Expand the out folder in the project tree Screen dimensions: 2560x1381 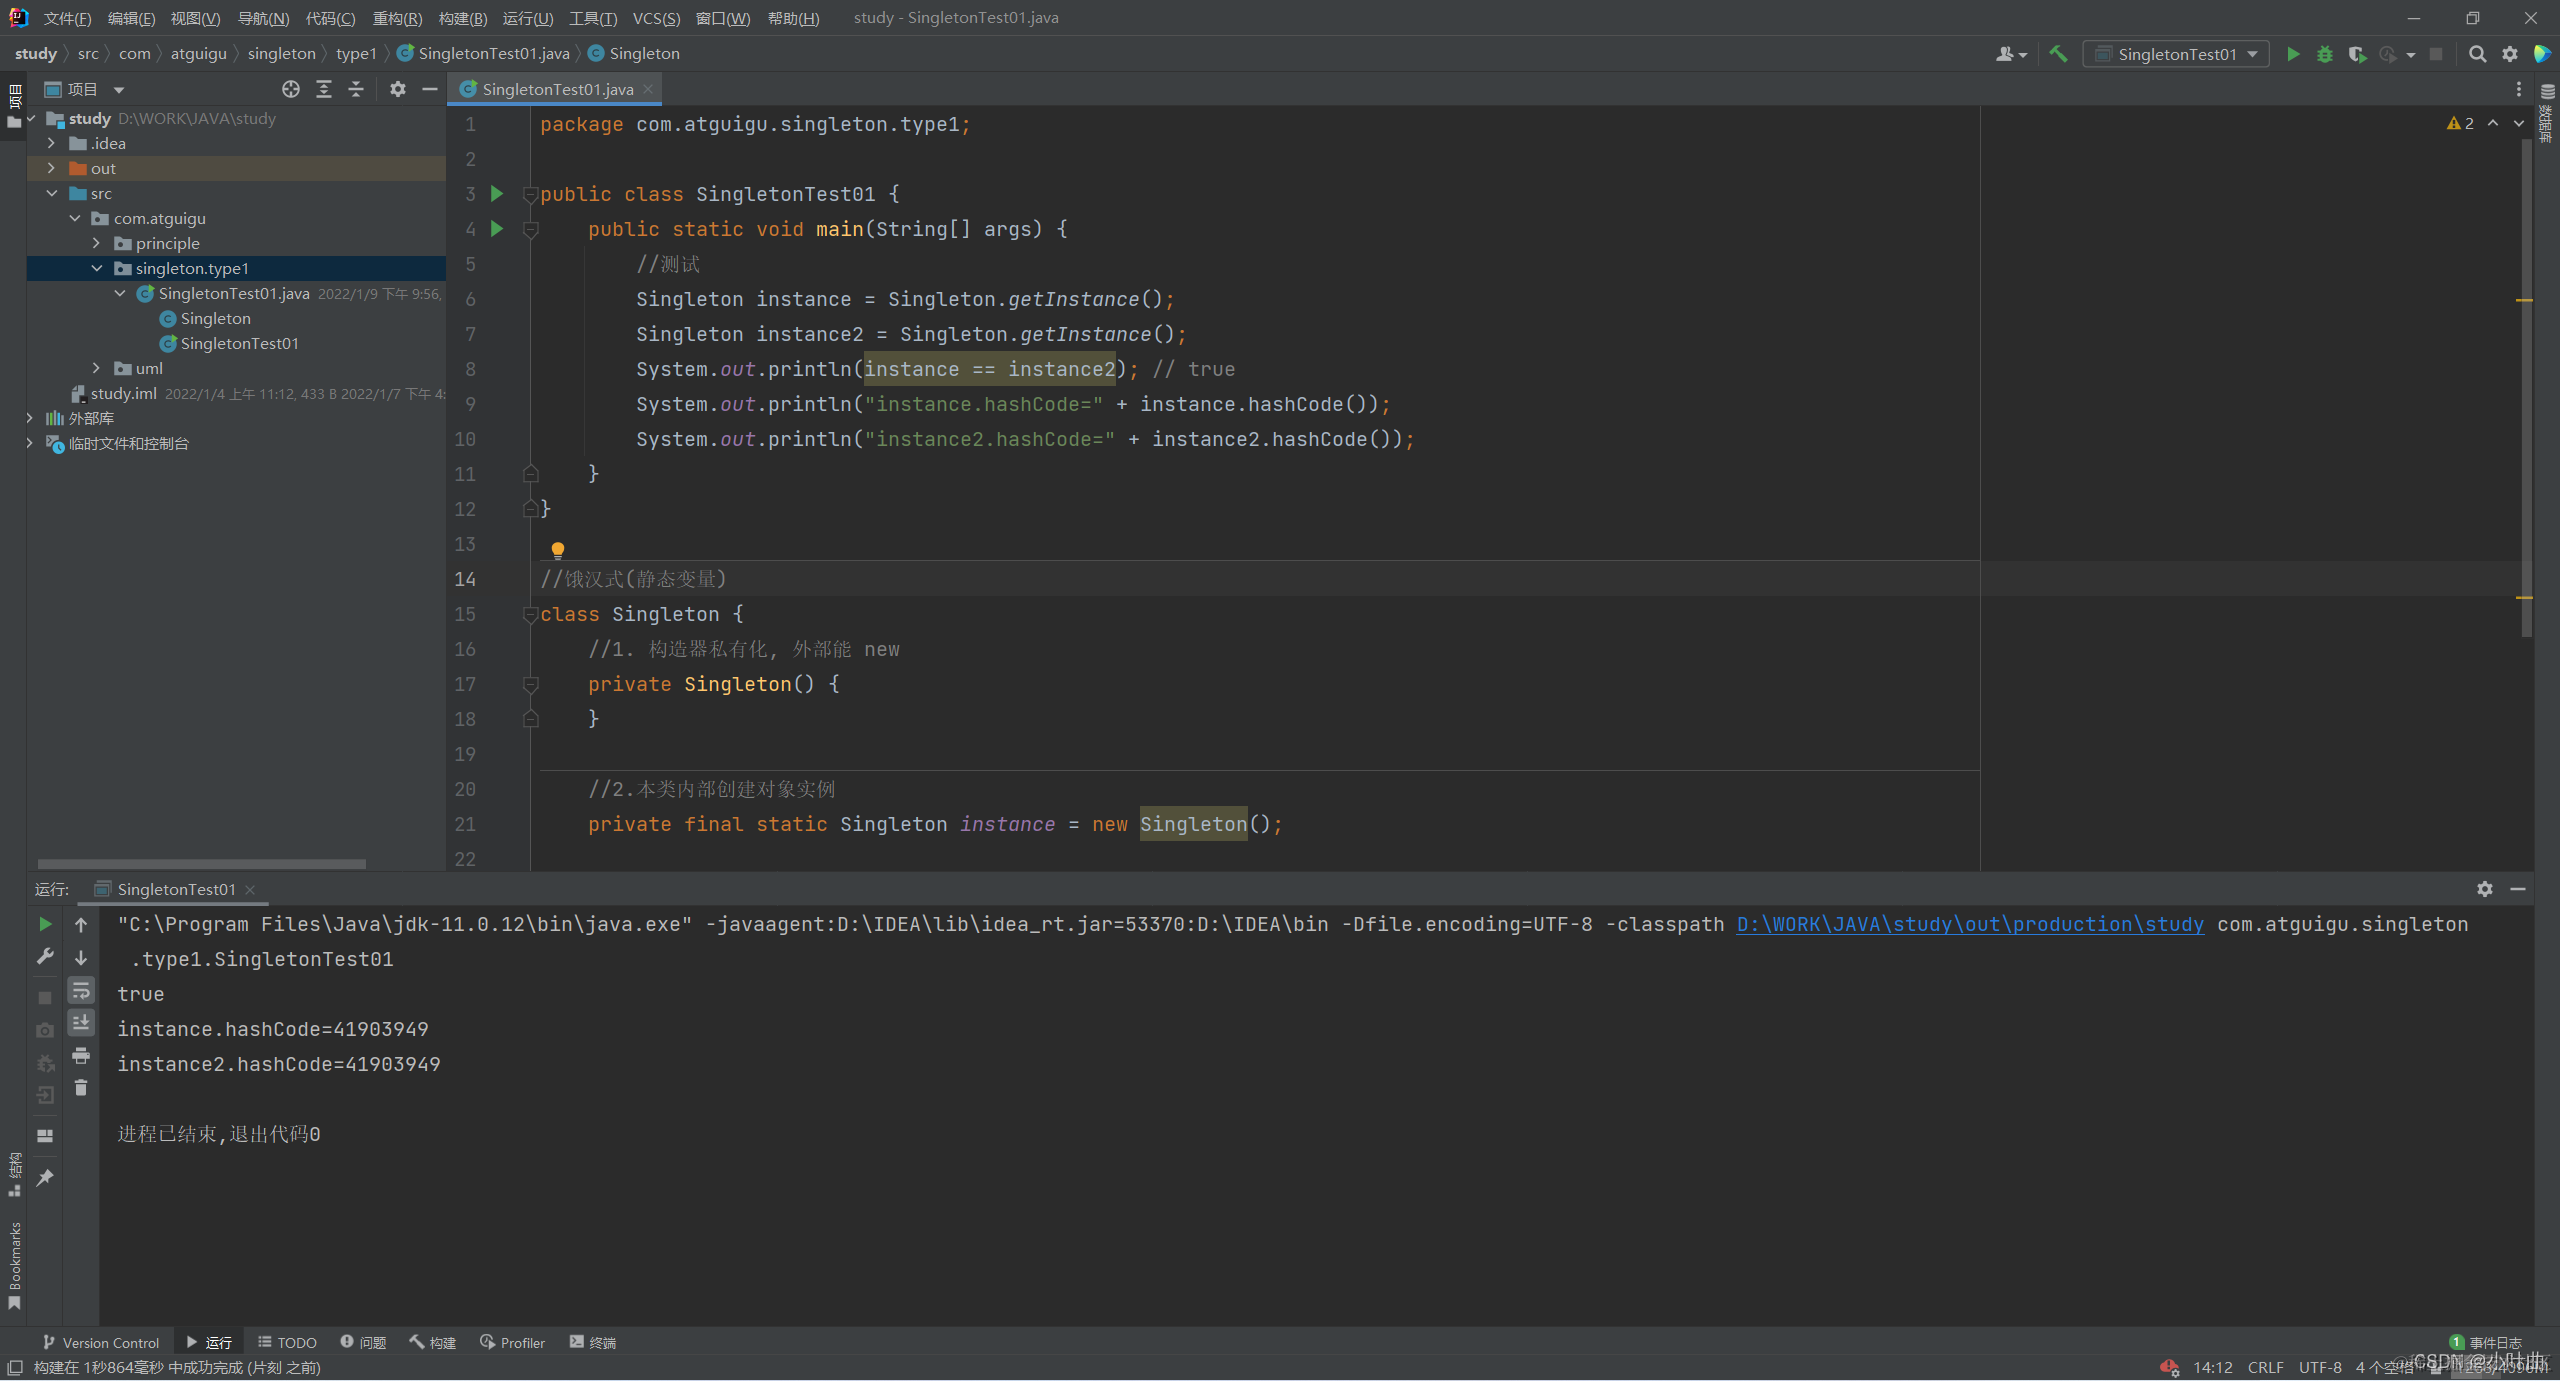52,168
